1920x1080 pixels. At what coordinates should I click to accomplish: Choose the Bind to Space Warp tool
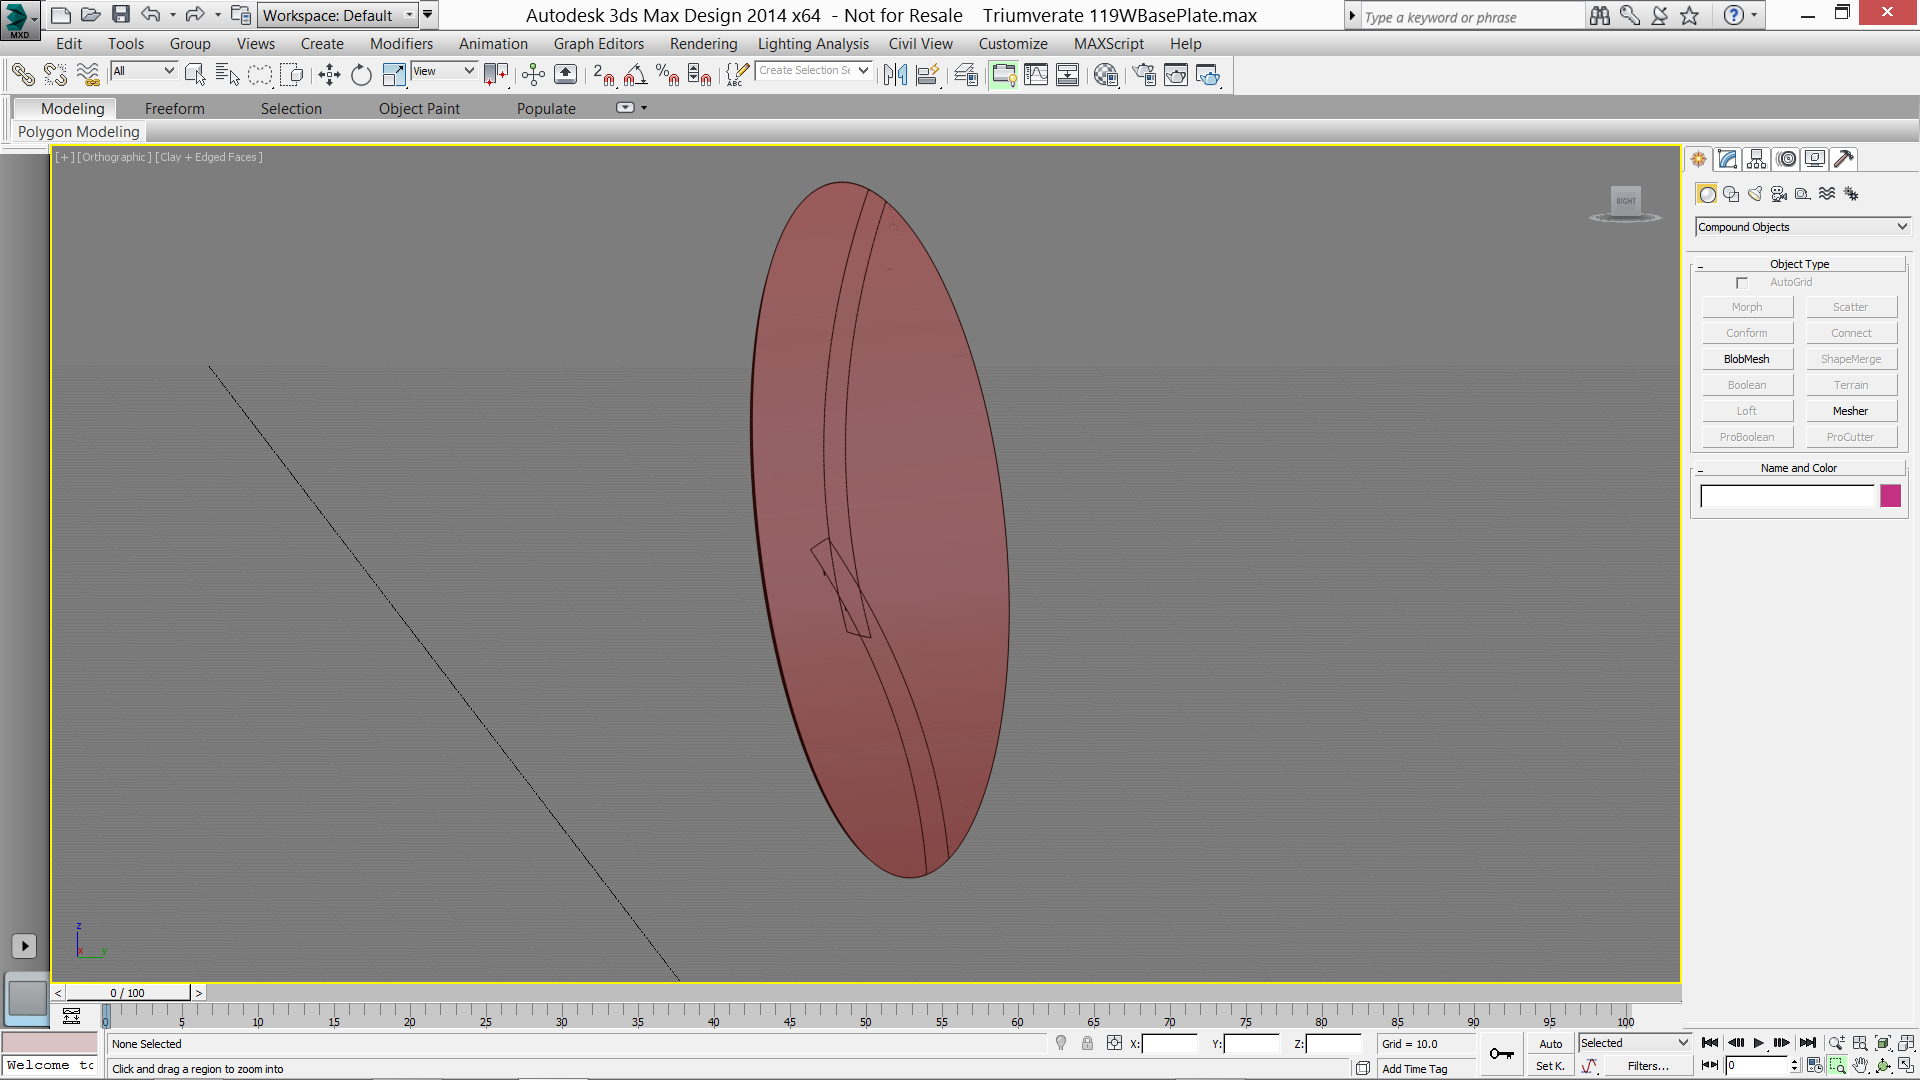88,74
